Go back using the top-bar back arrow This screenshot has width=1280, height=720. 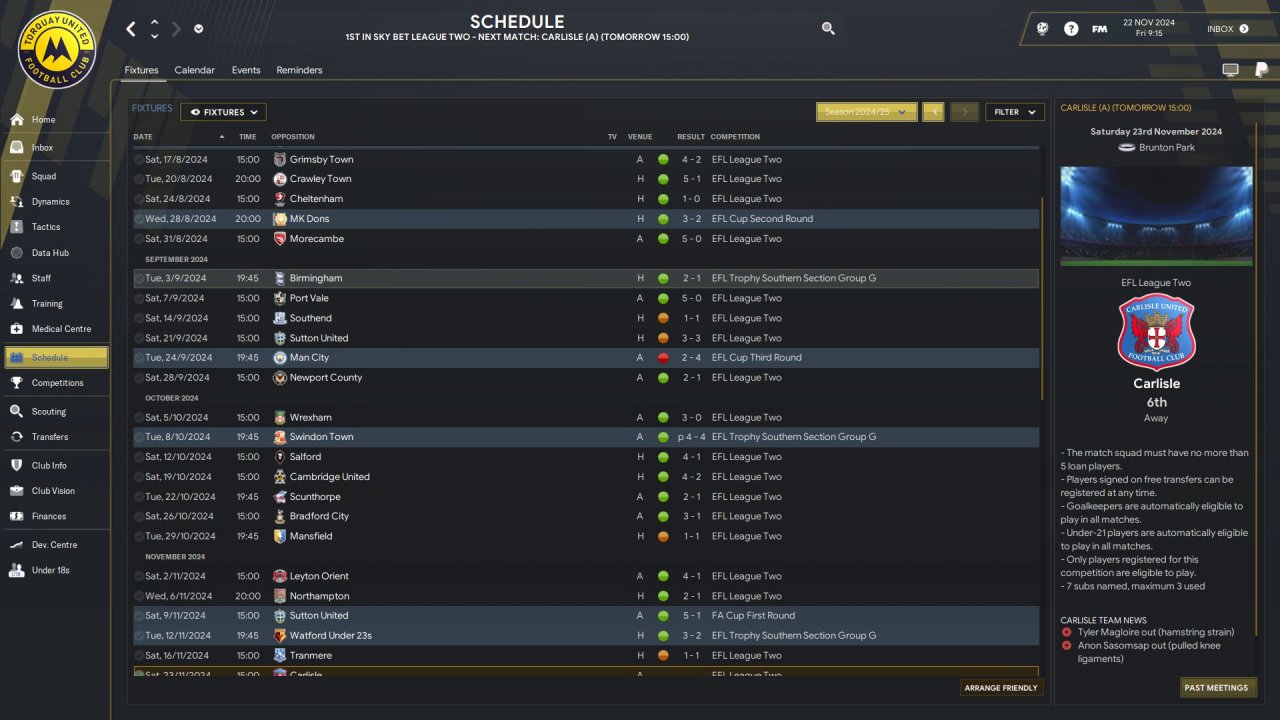131,29
